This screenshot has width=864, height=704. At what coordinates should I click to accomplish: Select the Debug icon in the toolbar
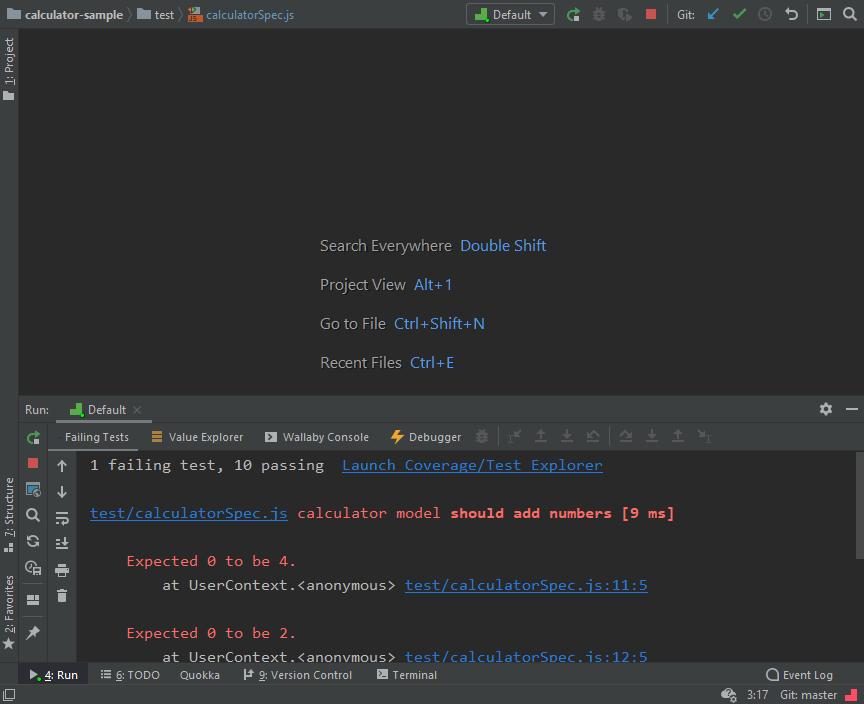point(599,14)
